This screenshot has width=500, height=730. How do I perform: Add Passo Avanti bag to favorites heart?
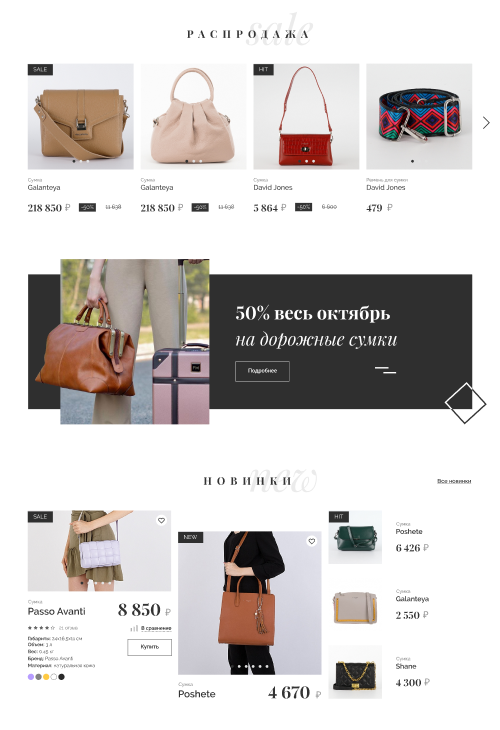click(x=161, y=520)
